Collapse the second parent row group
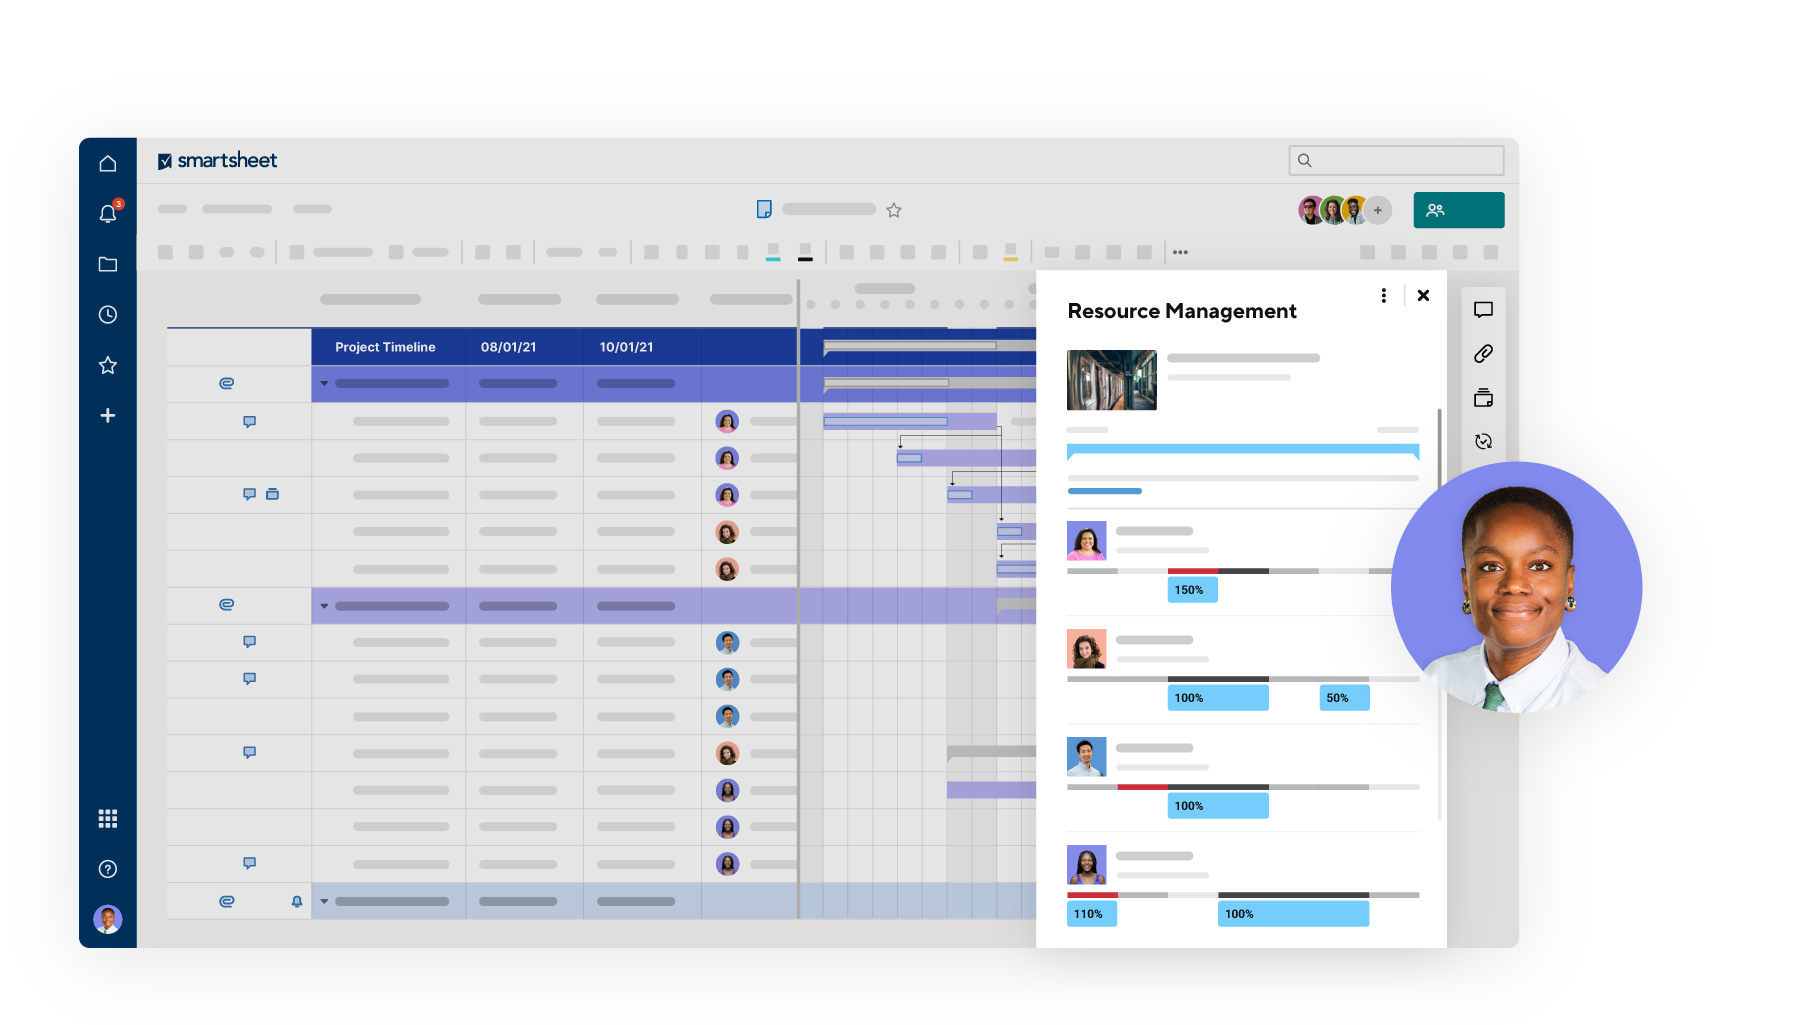1820x1025 pixels. pyautogui.click(x=324, y=606)
